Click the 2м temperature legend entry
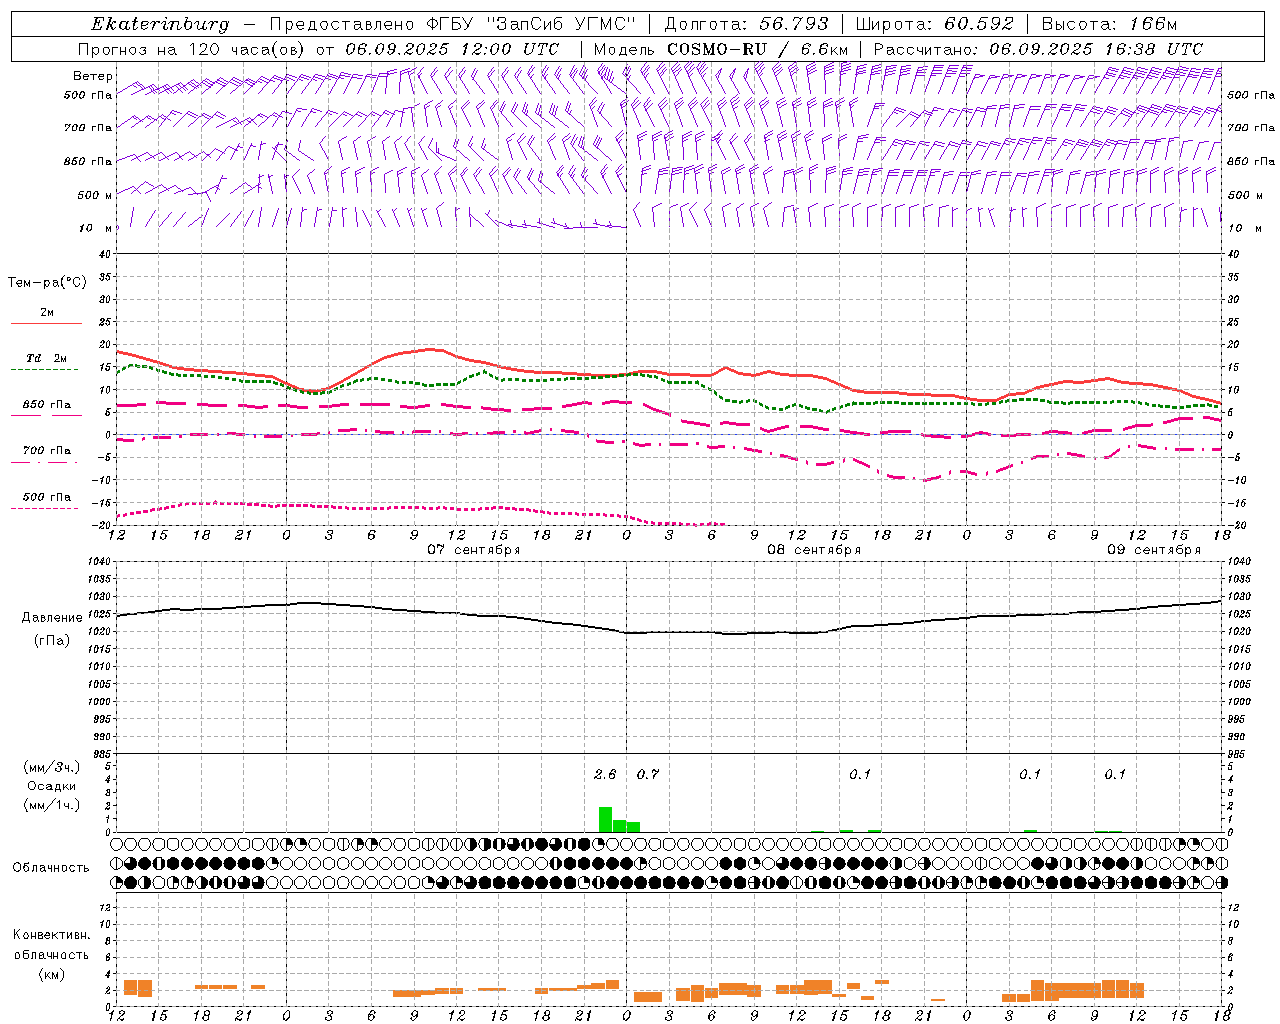 pos(47,312)
